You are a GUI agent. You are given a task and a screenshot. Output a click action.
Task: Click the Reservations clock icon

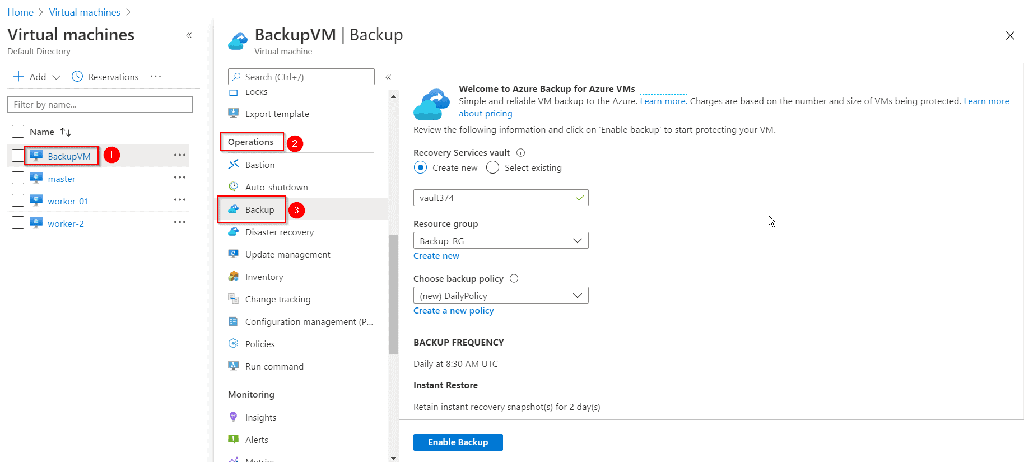(76, 76)
